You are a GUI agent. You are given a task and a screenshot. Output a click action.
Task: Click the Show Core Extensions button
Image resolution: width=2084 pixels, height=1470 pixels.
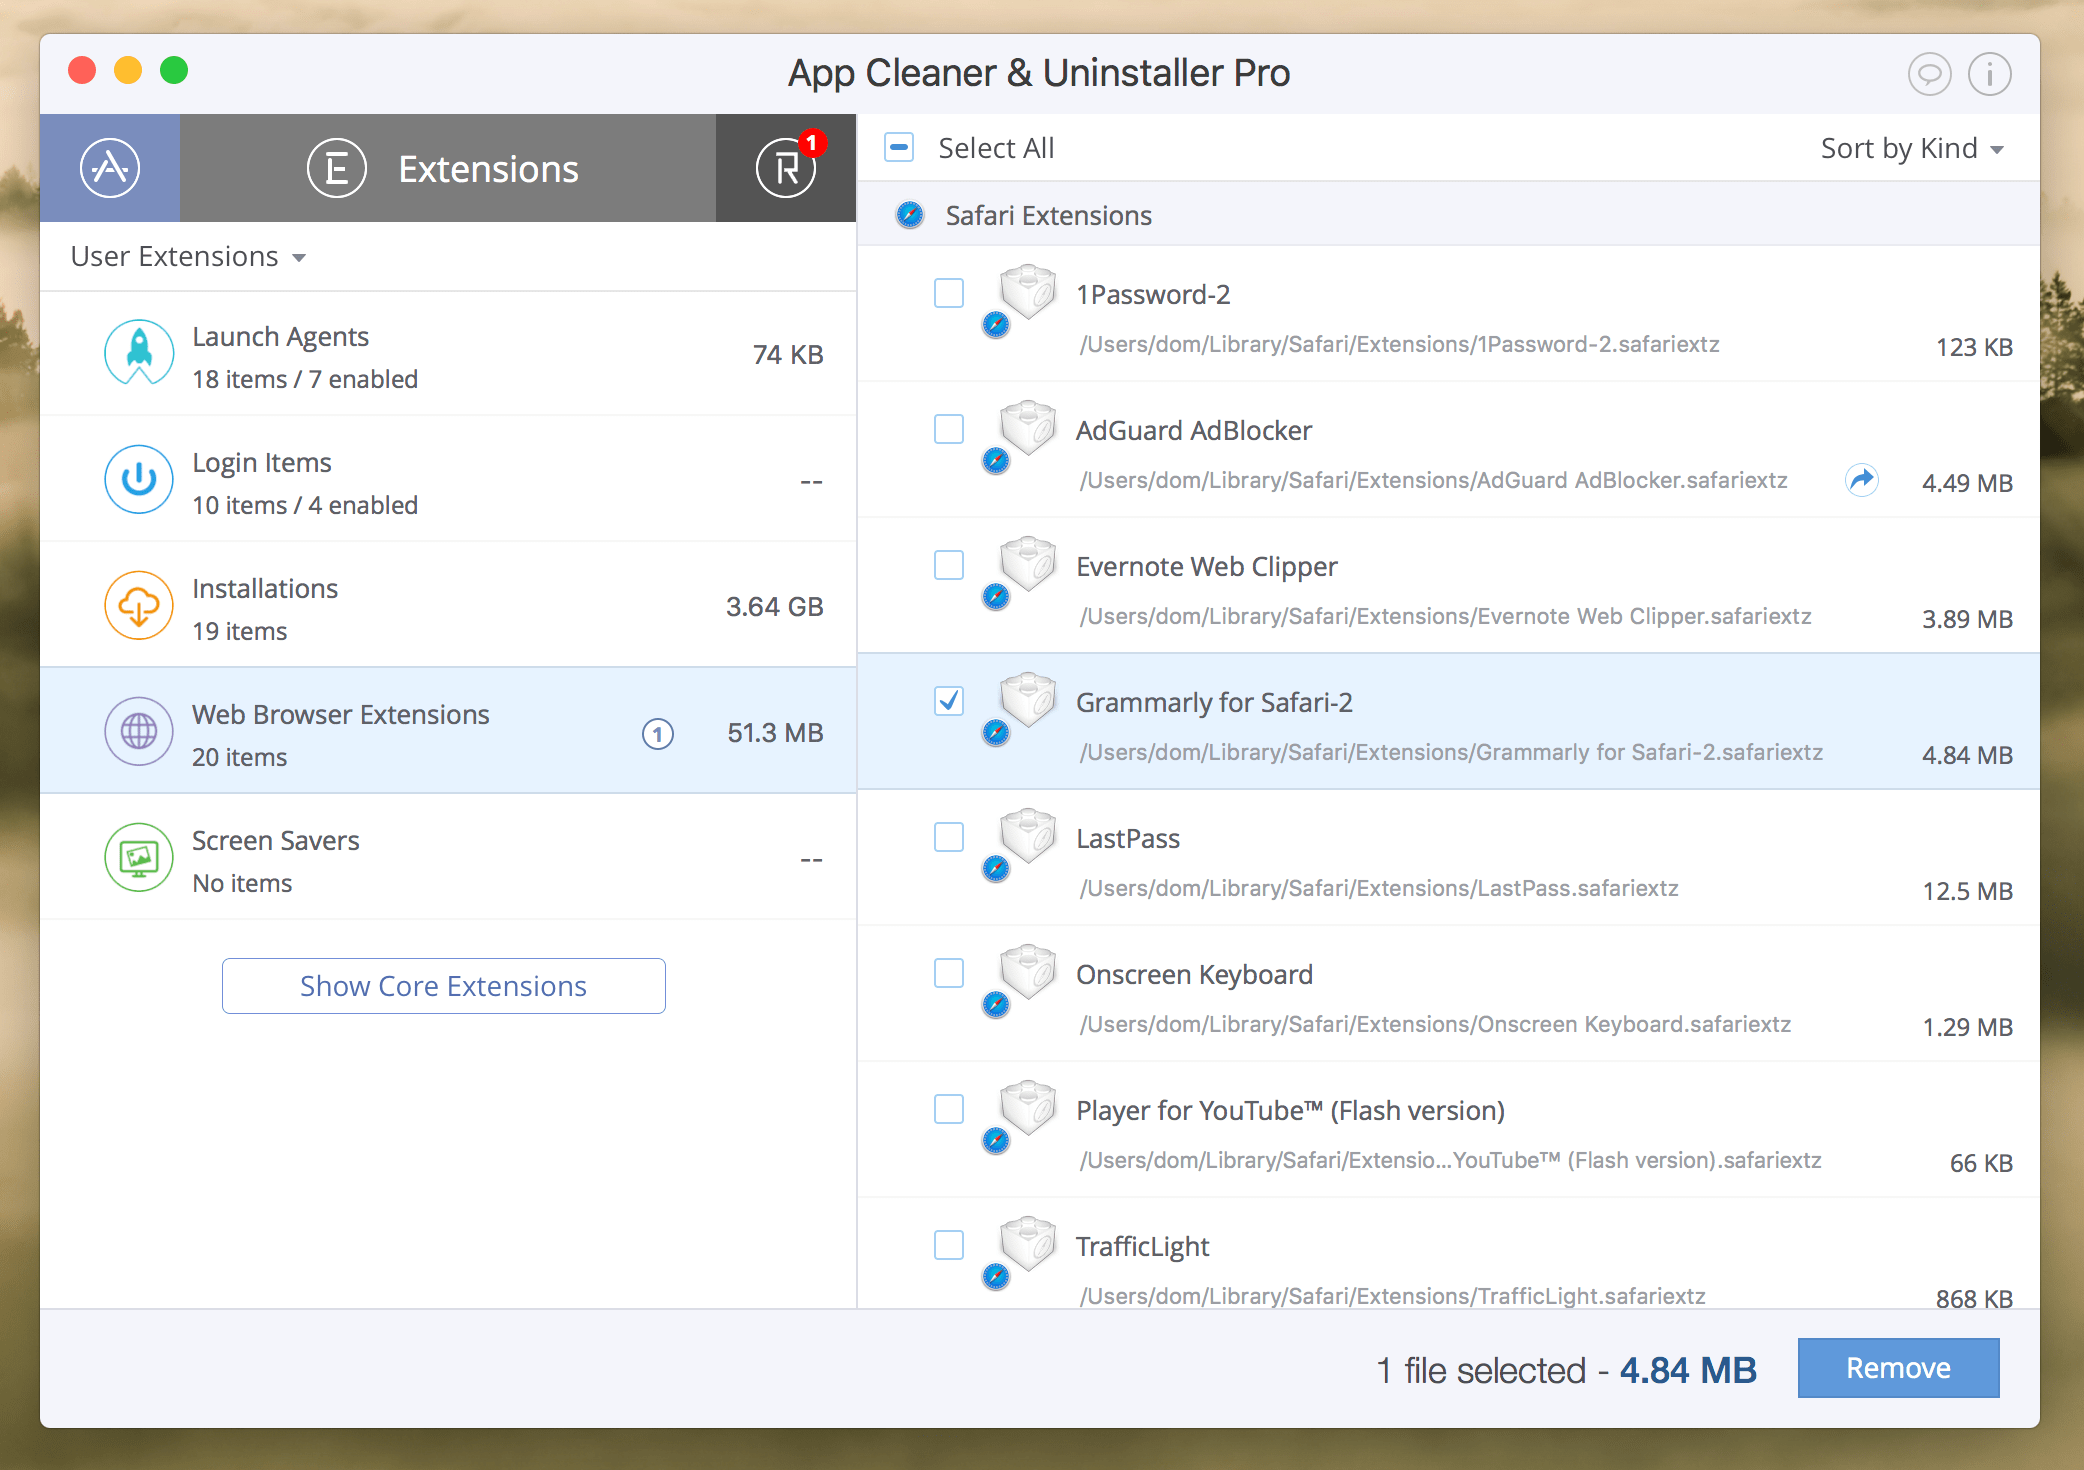pyautogui.click(x=444, y=983)
